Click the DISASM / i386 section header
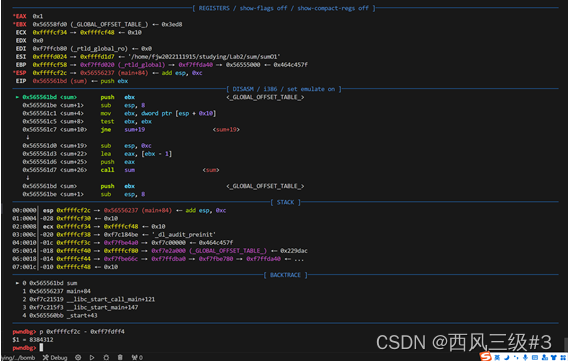Image resolution: width=568 pixels, height=362 pixels. pyautogui.click(x=284, y=89)
